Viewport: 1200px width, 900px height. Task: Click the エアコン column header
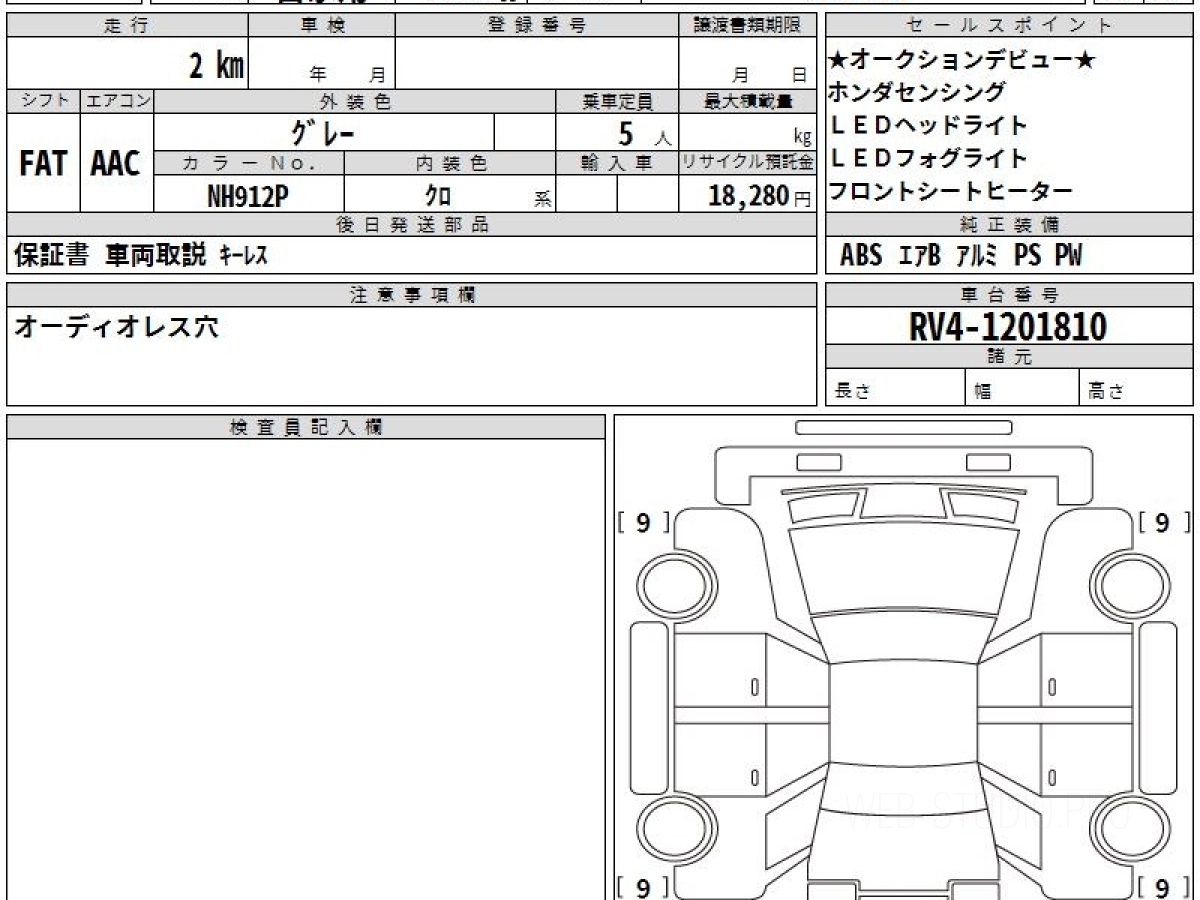(x=117, y=101)
